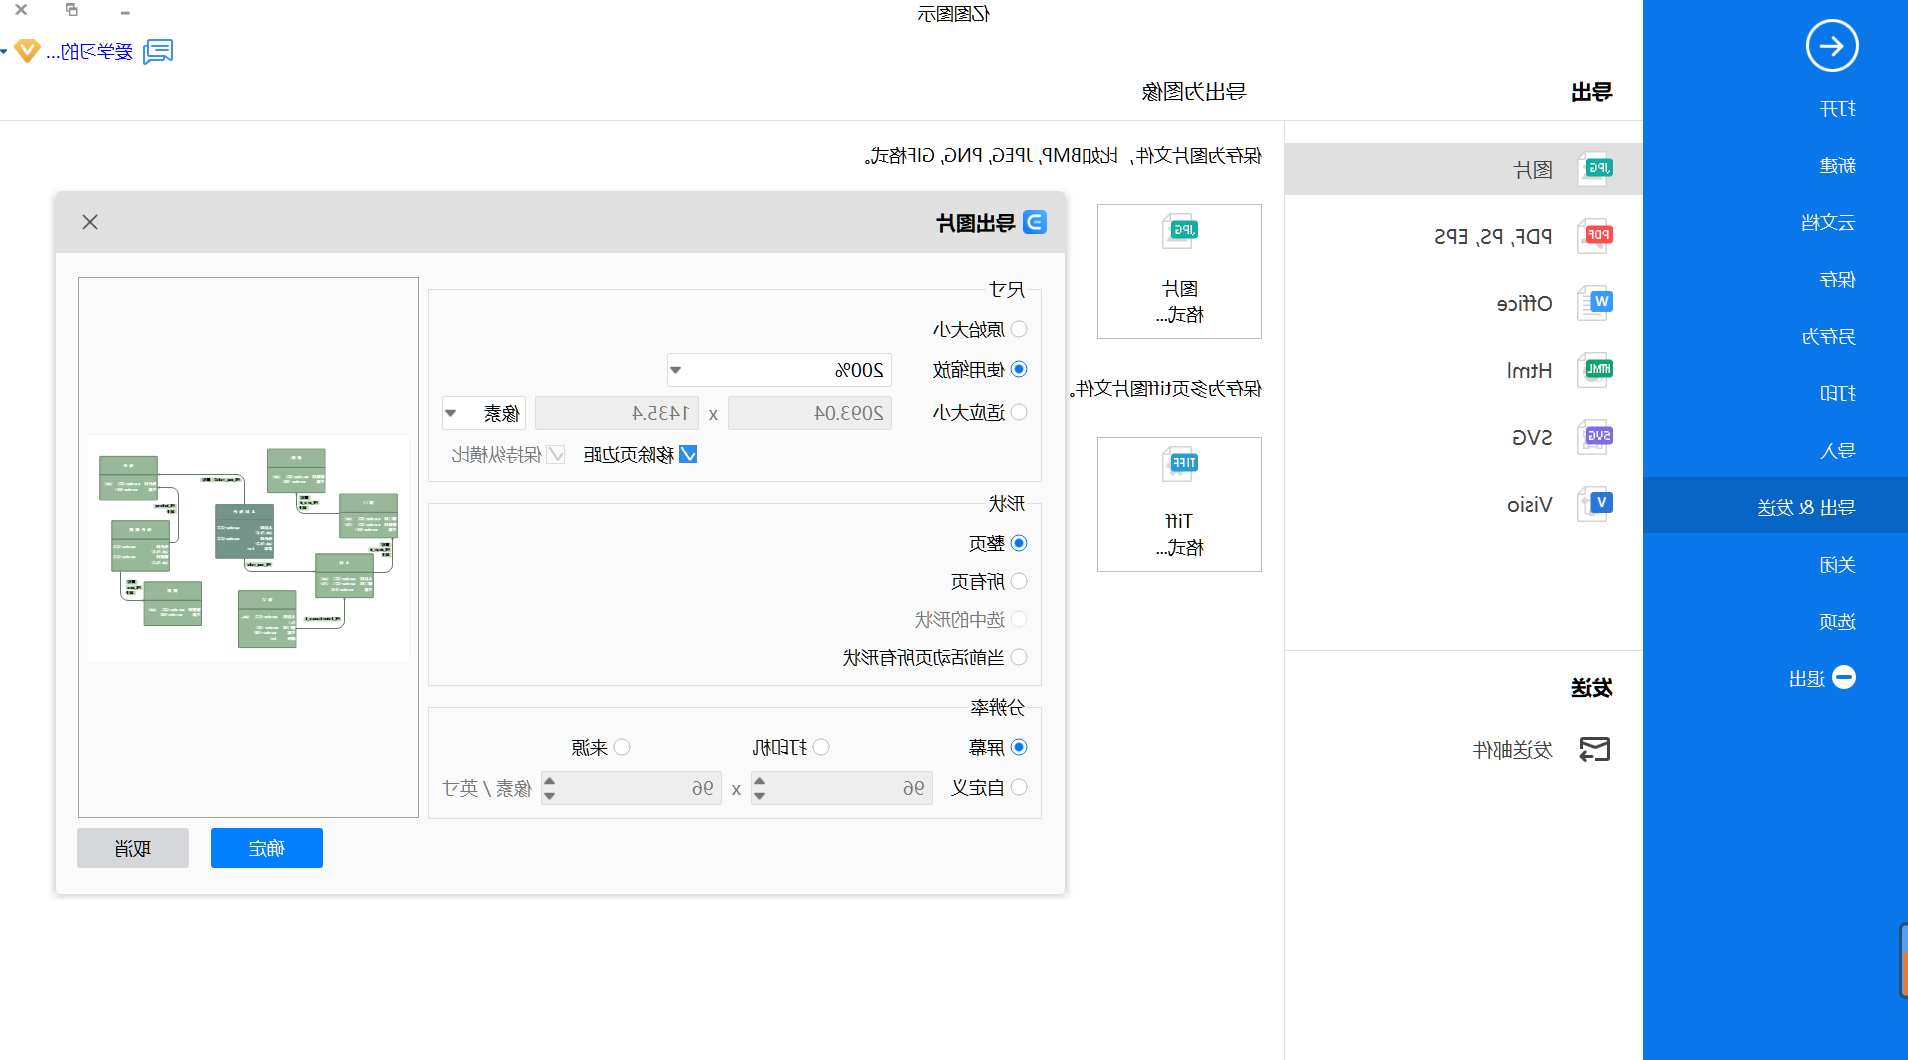Decrease the 96 value beside 像素/英寸

tap(549, 796)
